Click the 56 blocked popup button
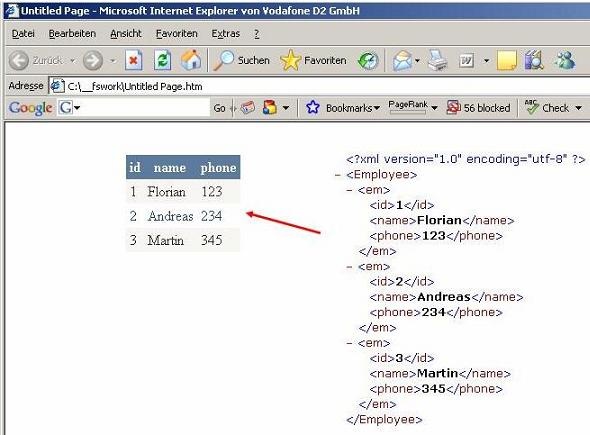The image size is (590, 435). click(x=478, y=108)
